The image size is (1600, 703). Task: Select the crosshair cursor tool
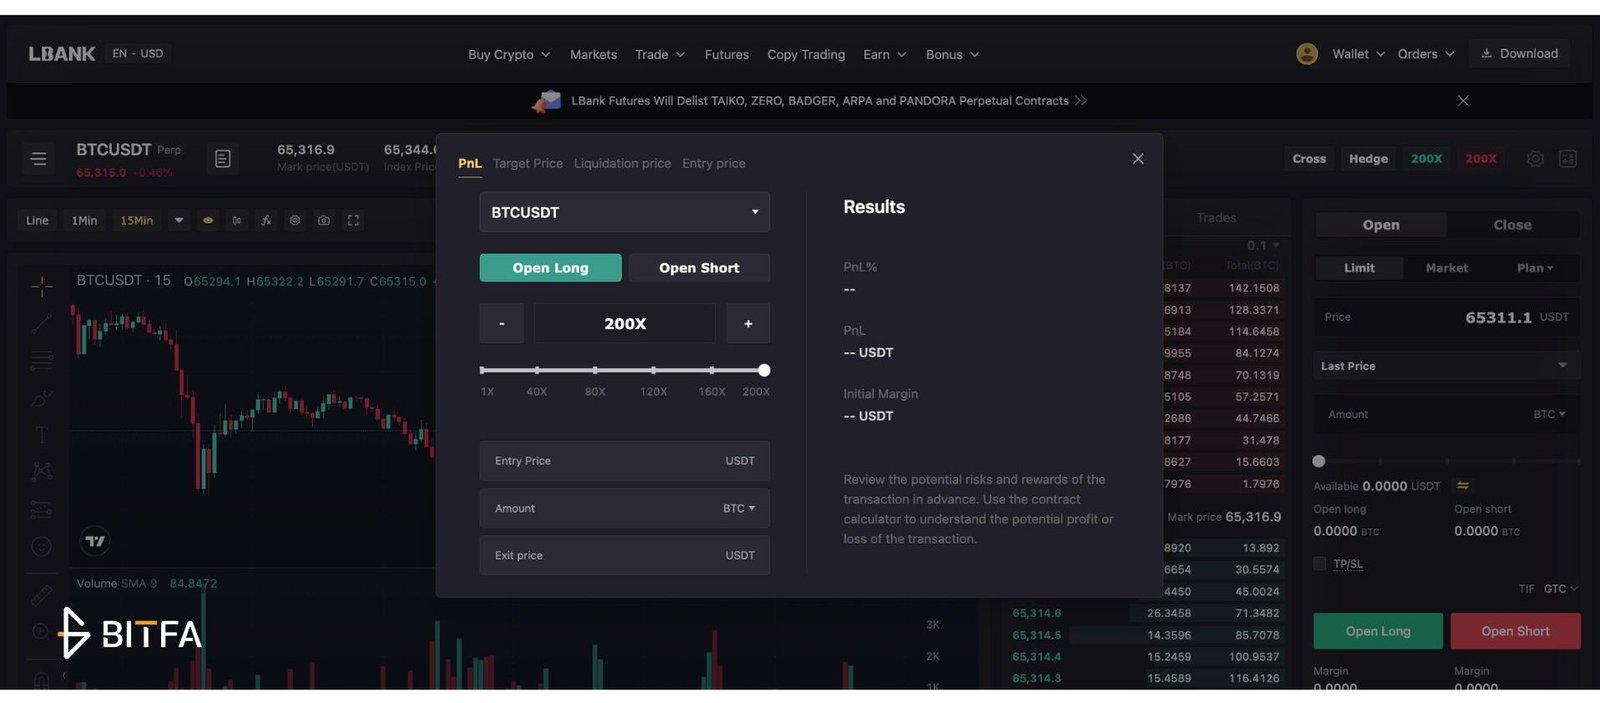point(42,287)
